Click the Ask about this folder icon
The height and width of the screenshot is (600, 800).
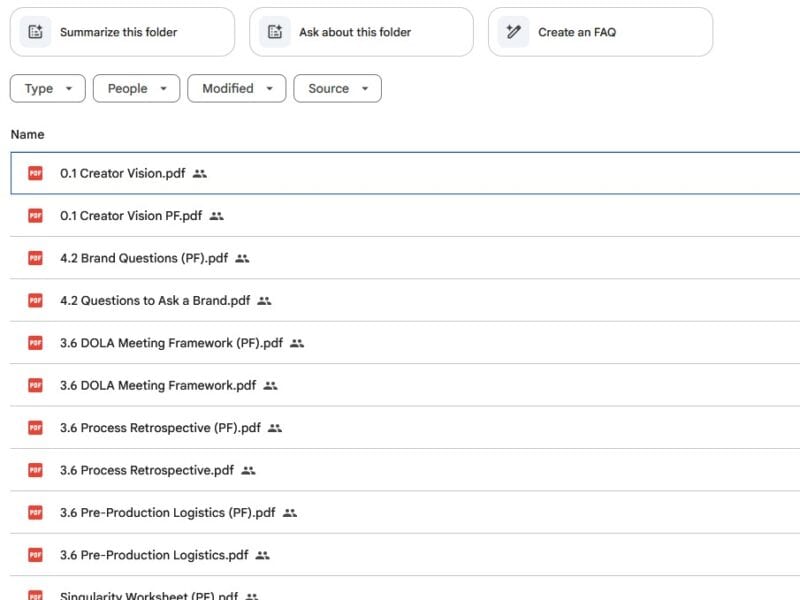[x=274, y=32]
